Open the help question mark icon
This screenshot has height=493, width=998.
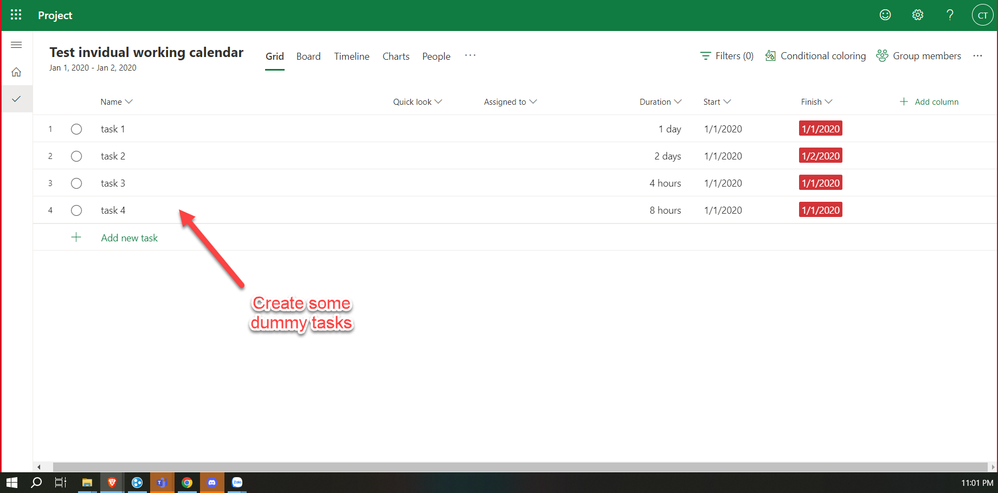pyautogui.click(x=950, y=15)
